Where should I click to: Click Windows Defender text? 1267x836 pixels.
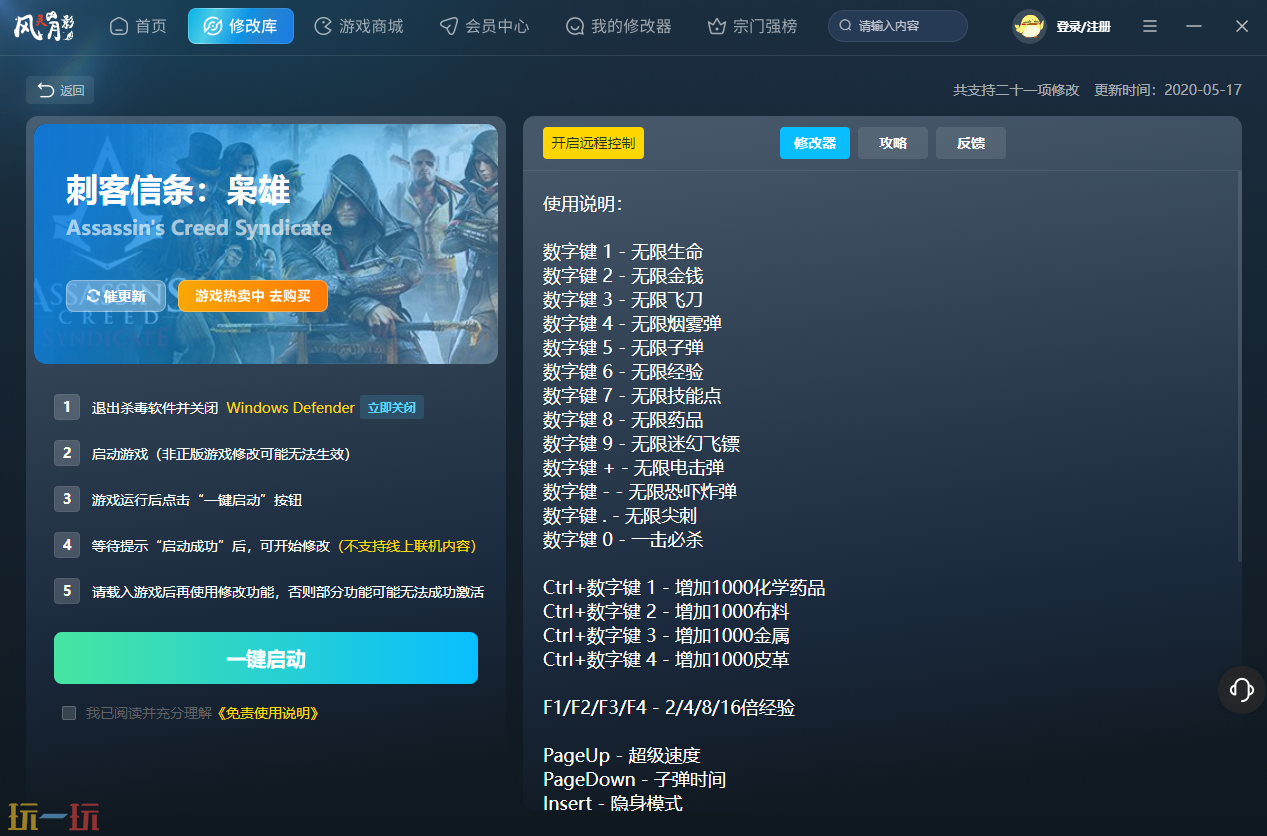click(290, 408)
